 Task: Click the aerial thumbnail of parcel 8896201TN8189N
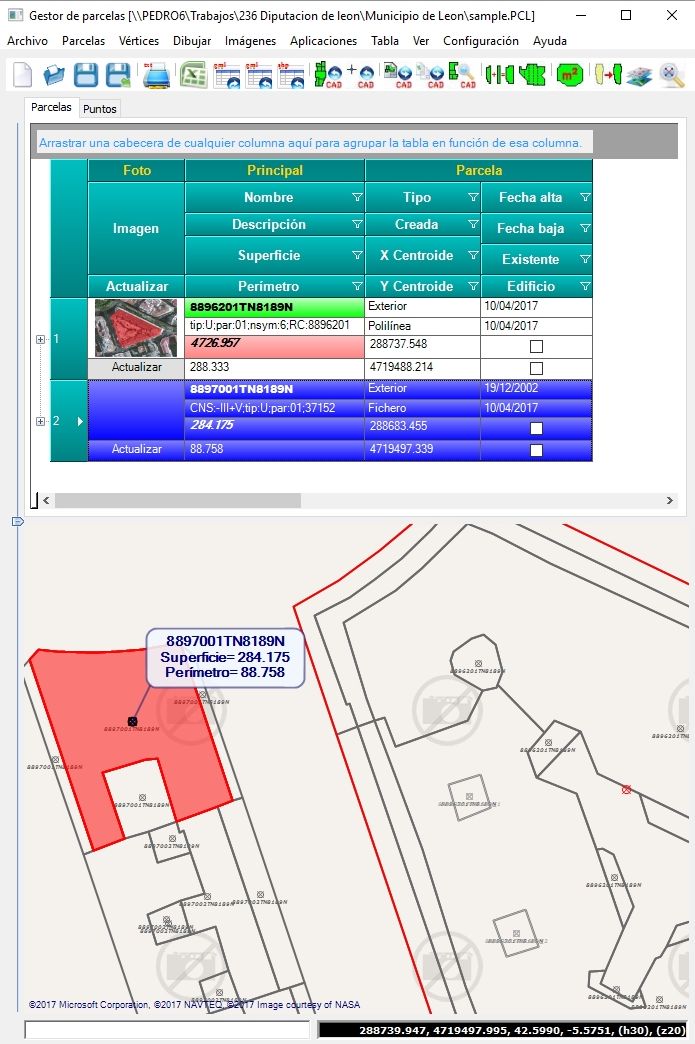(136, 328)
